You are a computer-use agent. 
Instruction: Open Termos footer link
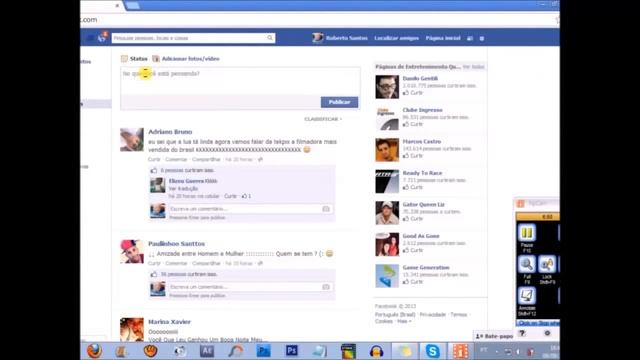pyautogui.click(x=458, y=315)
